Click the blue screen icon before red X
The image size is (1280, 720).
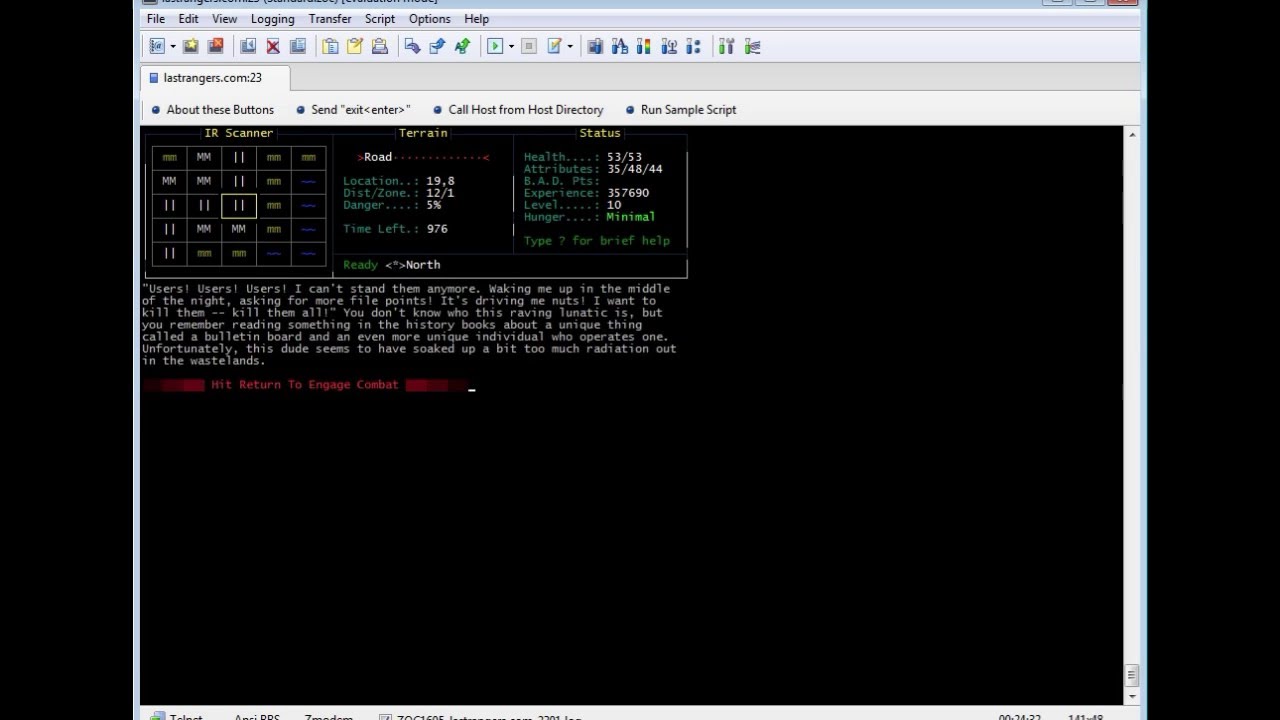tap(248, 46)
